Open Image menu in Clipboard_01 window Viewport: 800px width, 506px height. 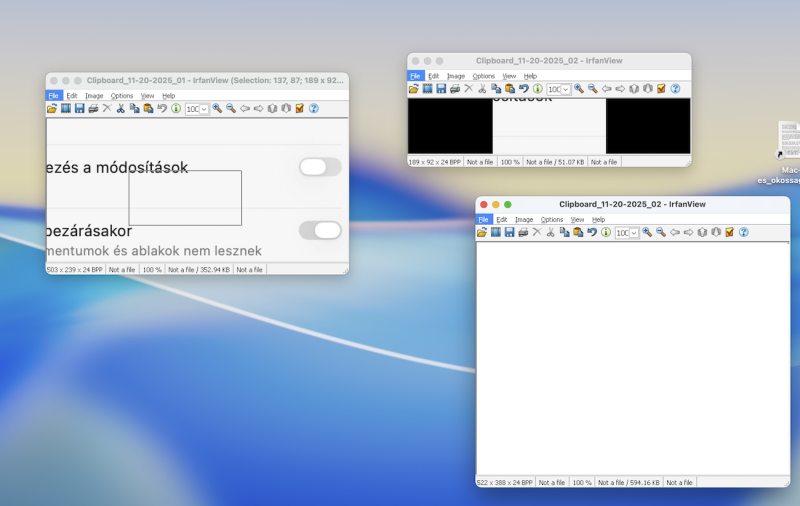pos(94,95)
